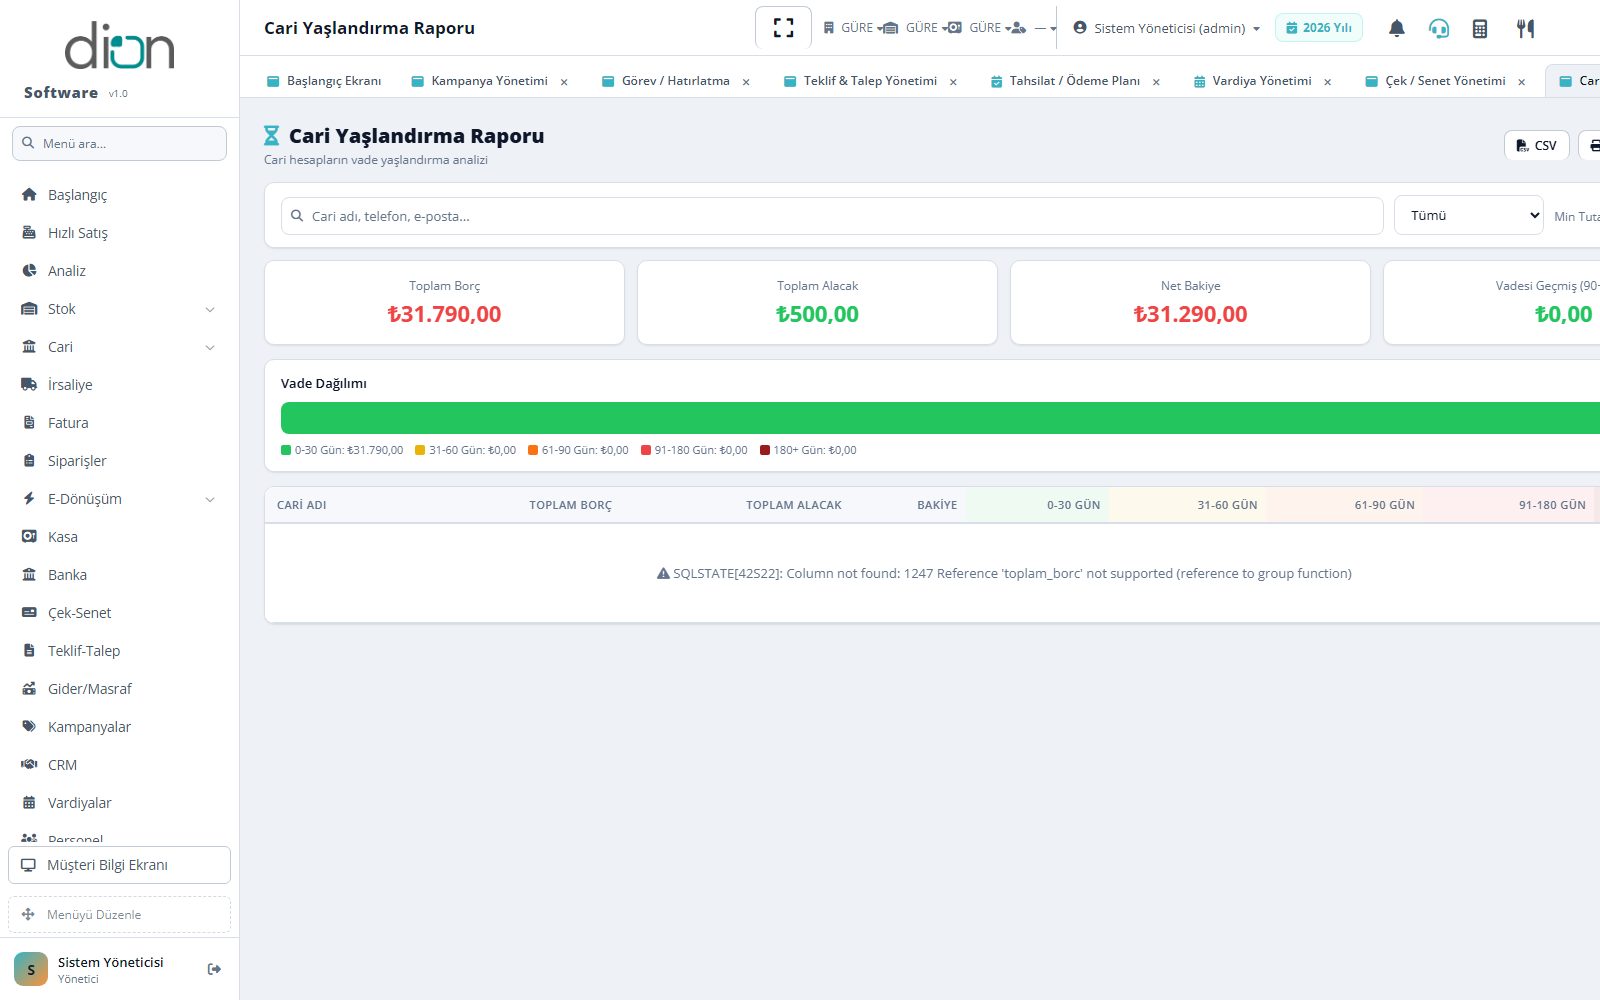
Task: Click the green Vade Dağılımı distribution bar
Action: 940,418
